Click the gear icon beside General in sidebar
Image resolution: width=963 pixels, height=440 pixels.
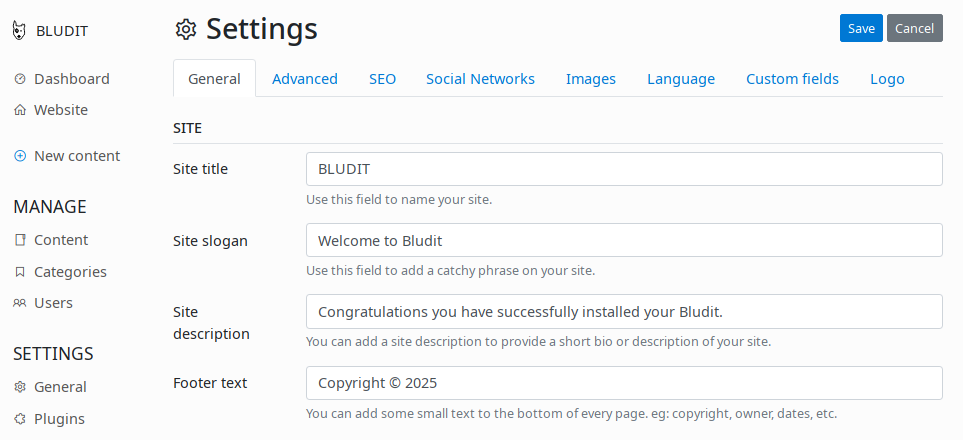click(20, 387)
